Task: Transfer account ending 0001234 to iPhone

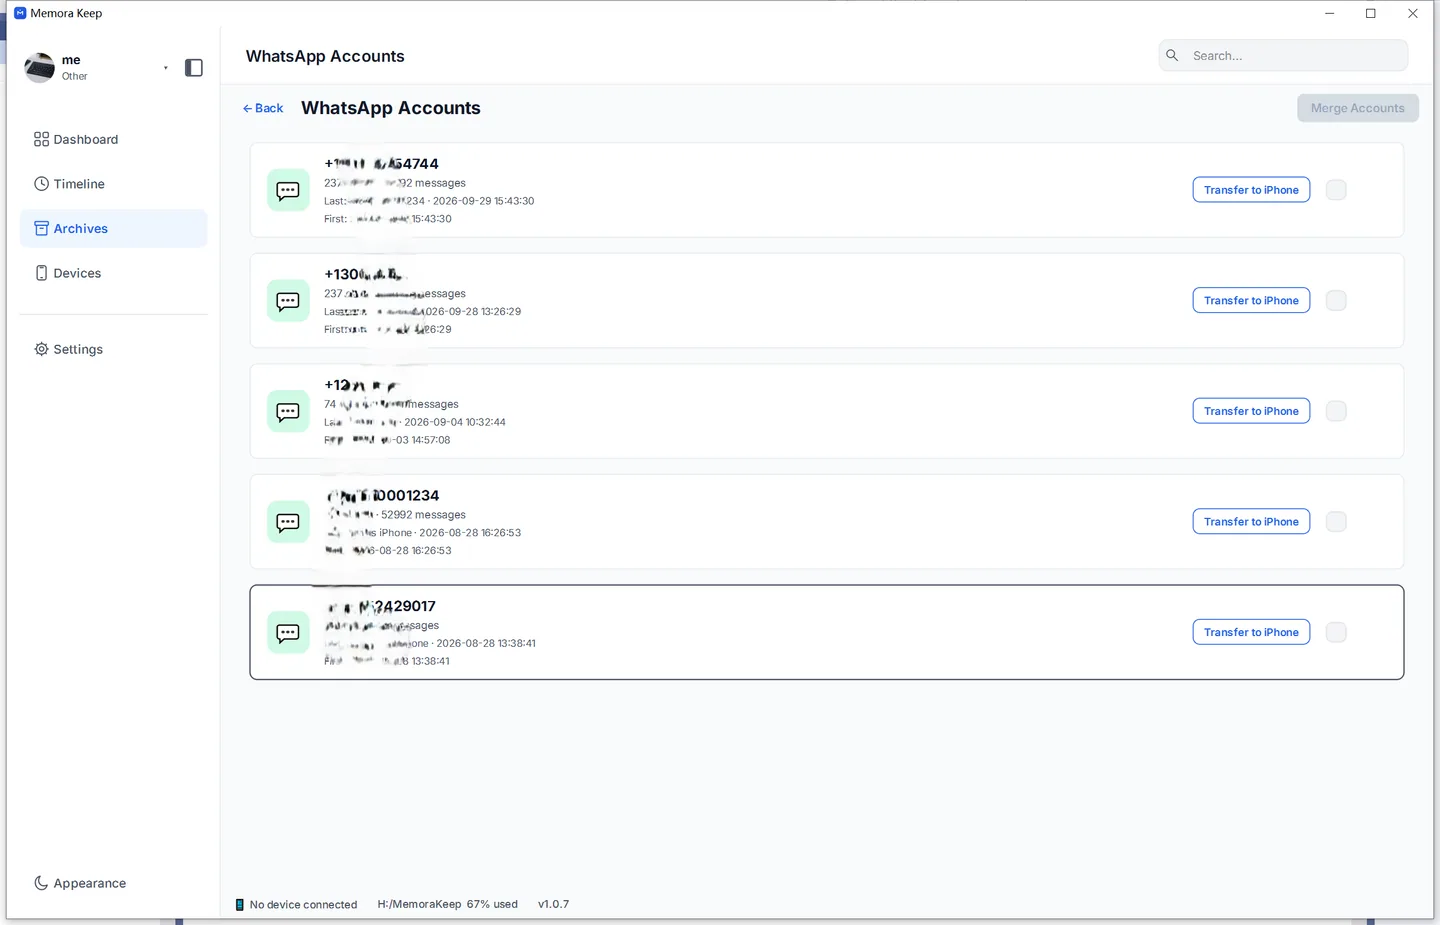Action: pyautogui.click(x=1251, y=521)
